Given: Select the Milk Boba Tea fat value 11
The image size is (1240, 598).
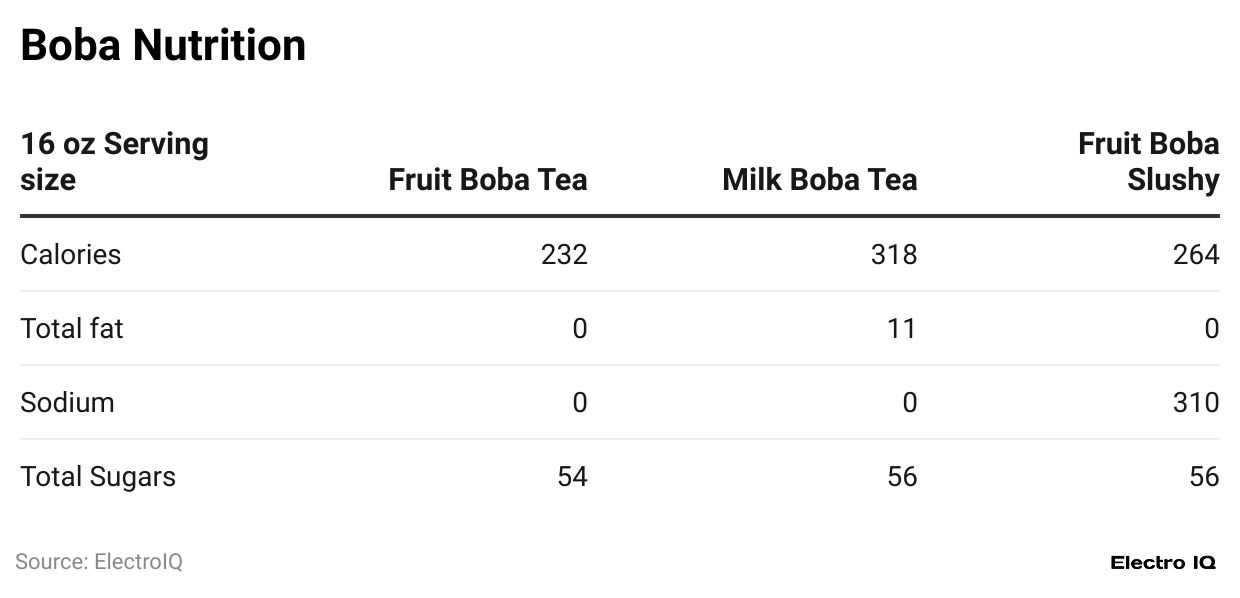Looking at the screenshot, I should 902,329.
